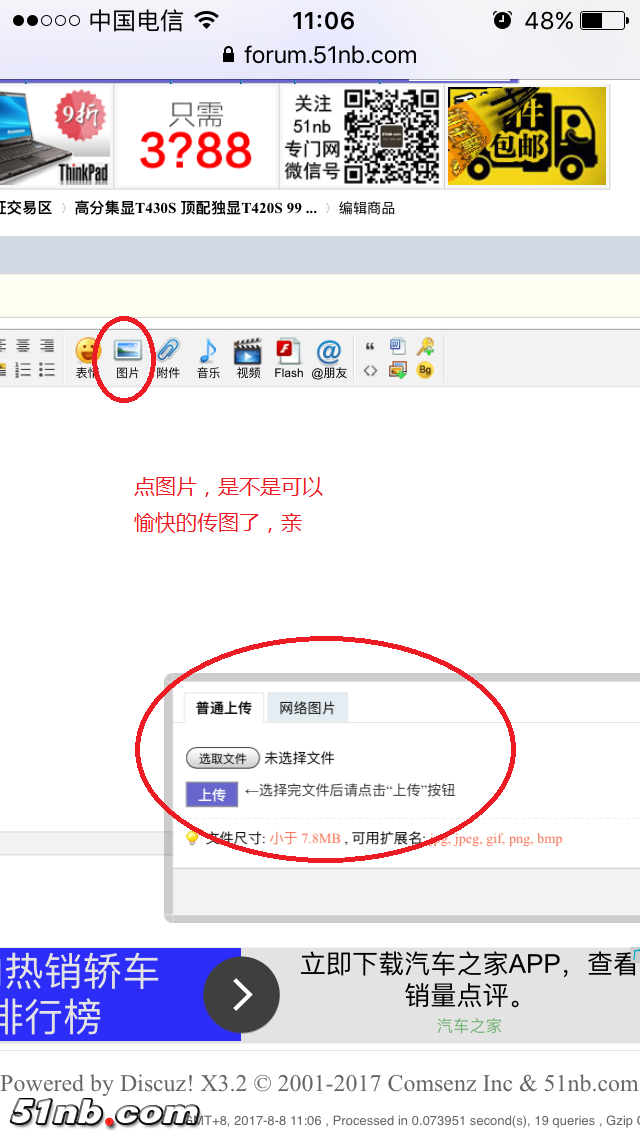Screen dimensions: 640x1136
Task: Open the 高分集显T430S breadcrumb link
Action: 195,208
